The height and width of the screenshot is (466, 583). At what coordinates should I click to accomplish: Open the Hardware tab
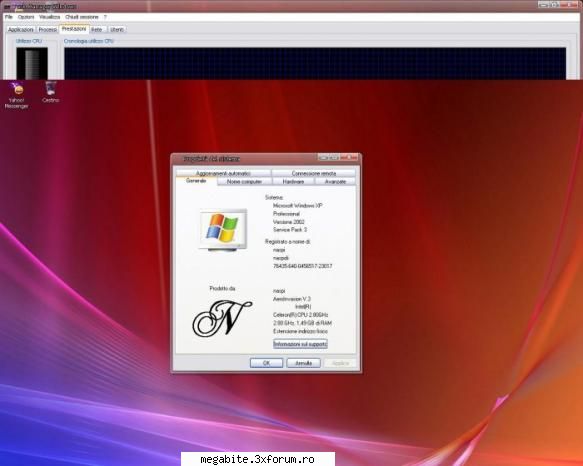click(293, 181)
